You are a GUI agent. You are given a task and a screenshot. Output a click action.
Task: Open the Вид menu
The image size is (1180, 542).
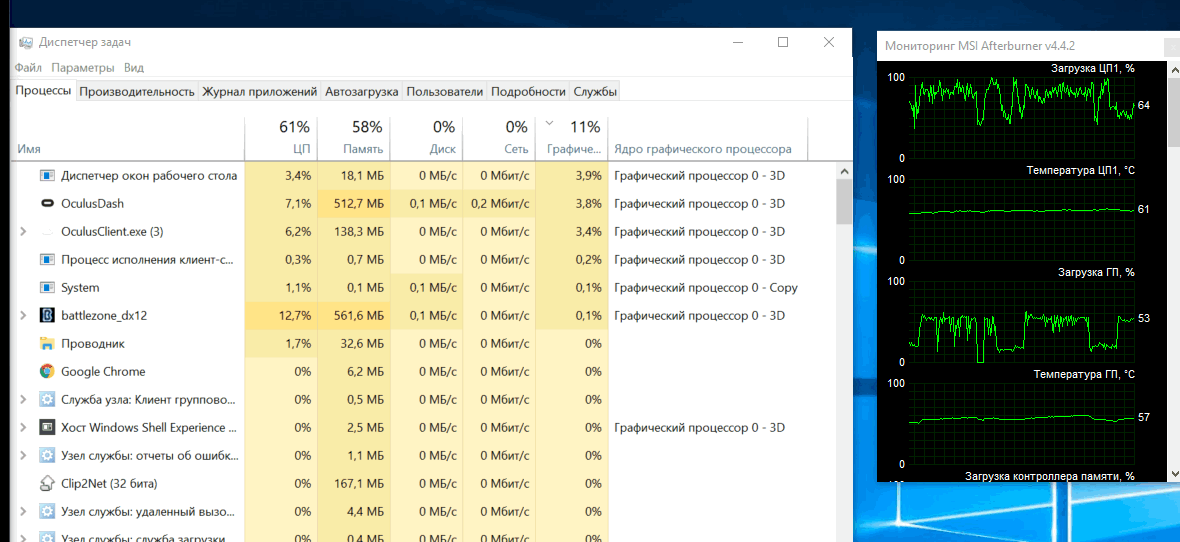(134, 68)
